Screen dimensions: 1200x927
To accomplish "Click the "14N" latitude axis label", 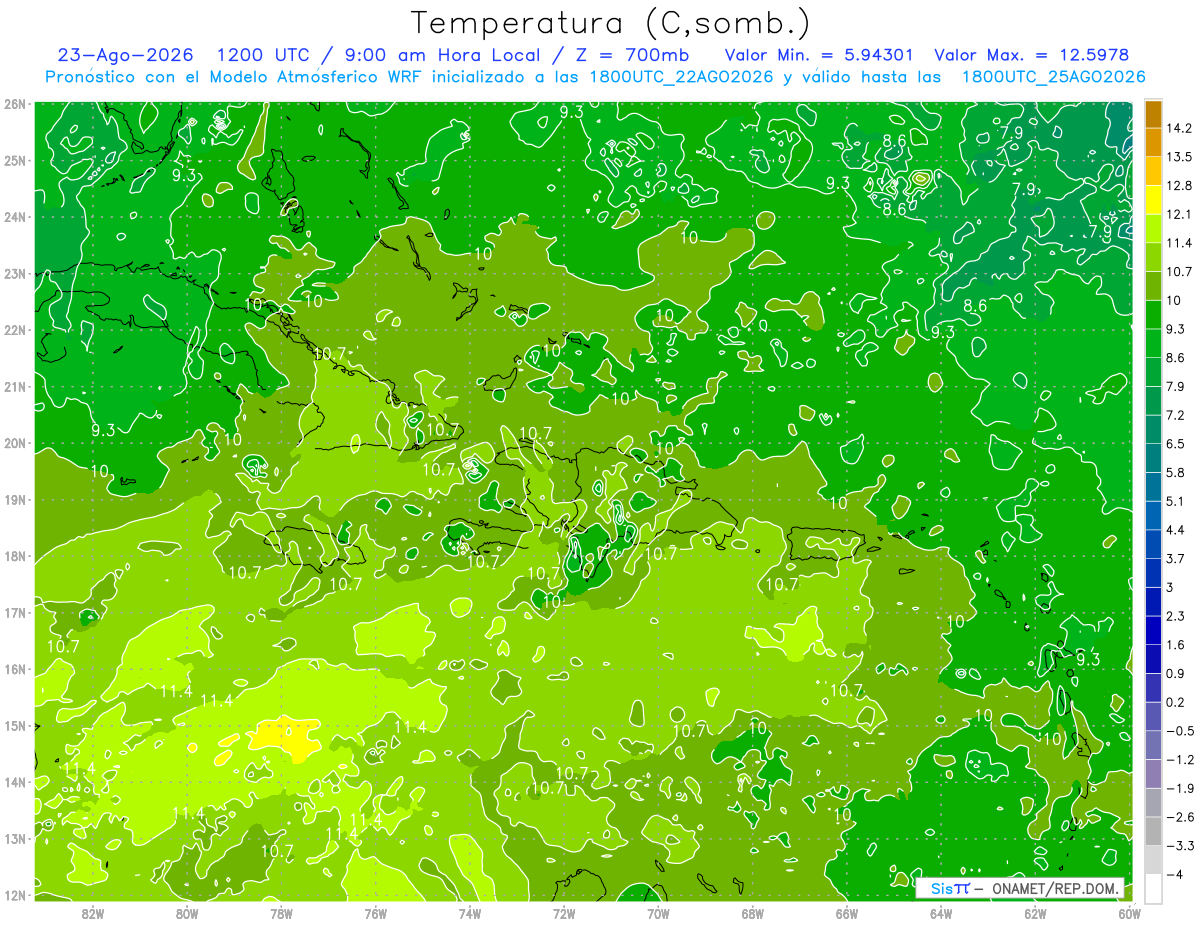I will click(15, 782).
